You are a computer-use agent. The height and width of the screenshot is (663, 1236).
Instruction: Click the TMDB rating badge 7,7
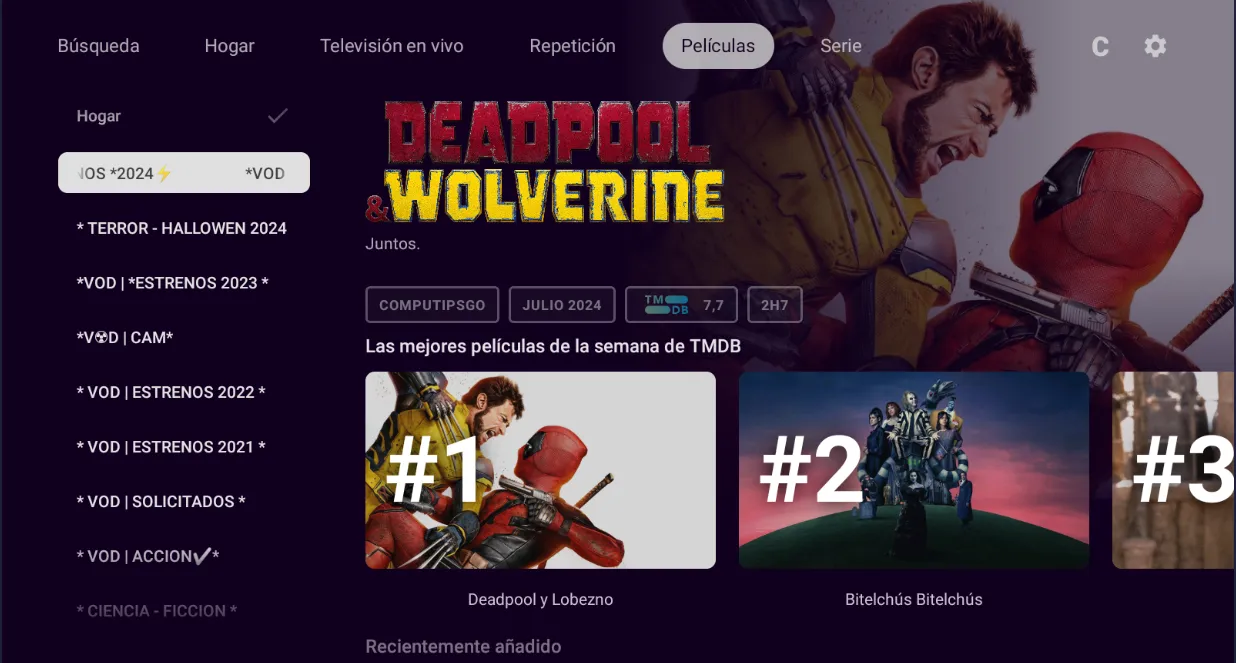click(681, 305)
